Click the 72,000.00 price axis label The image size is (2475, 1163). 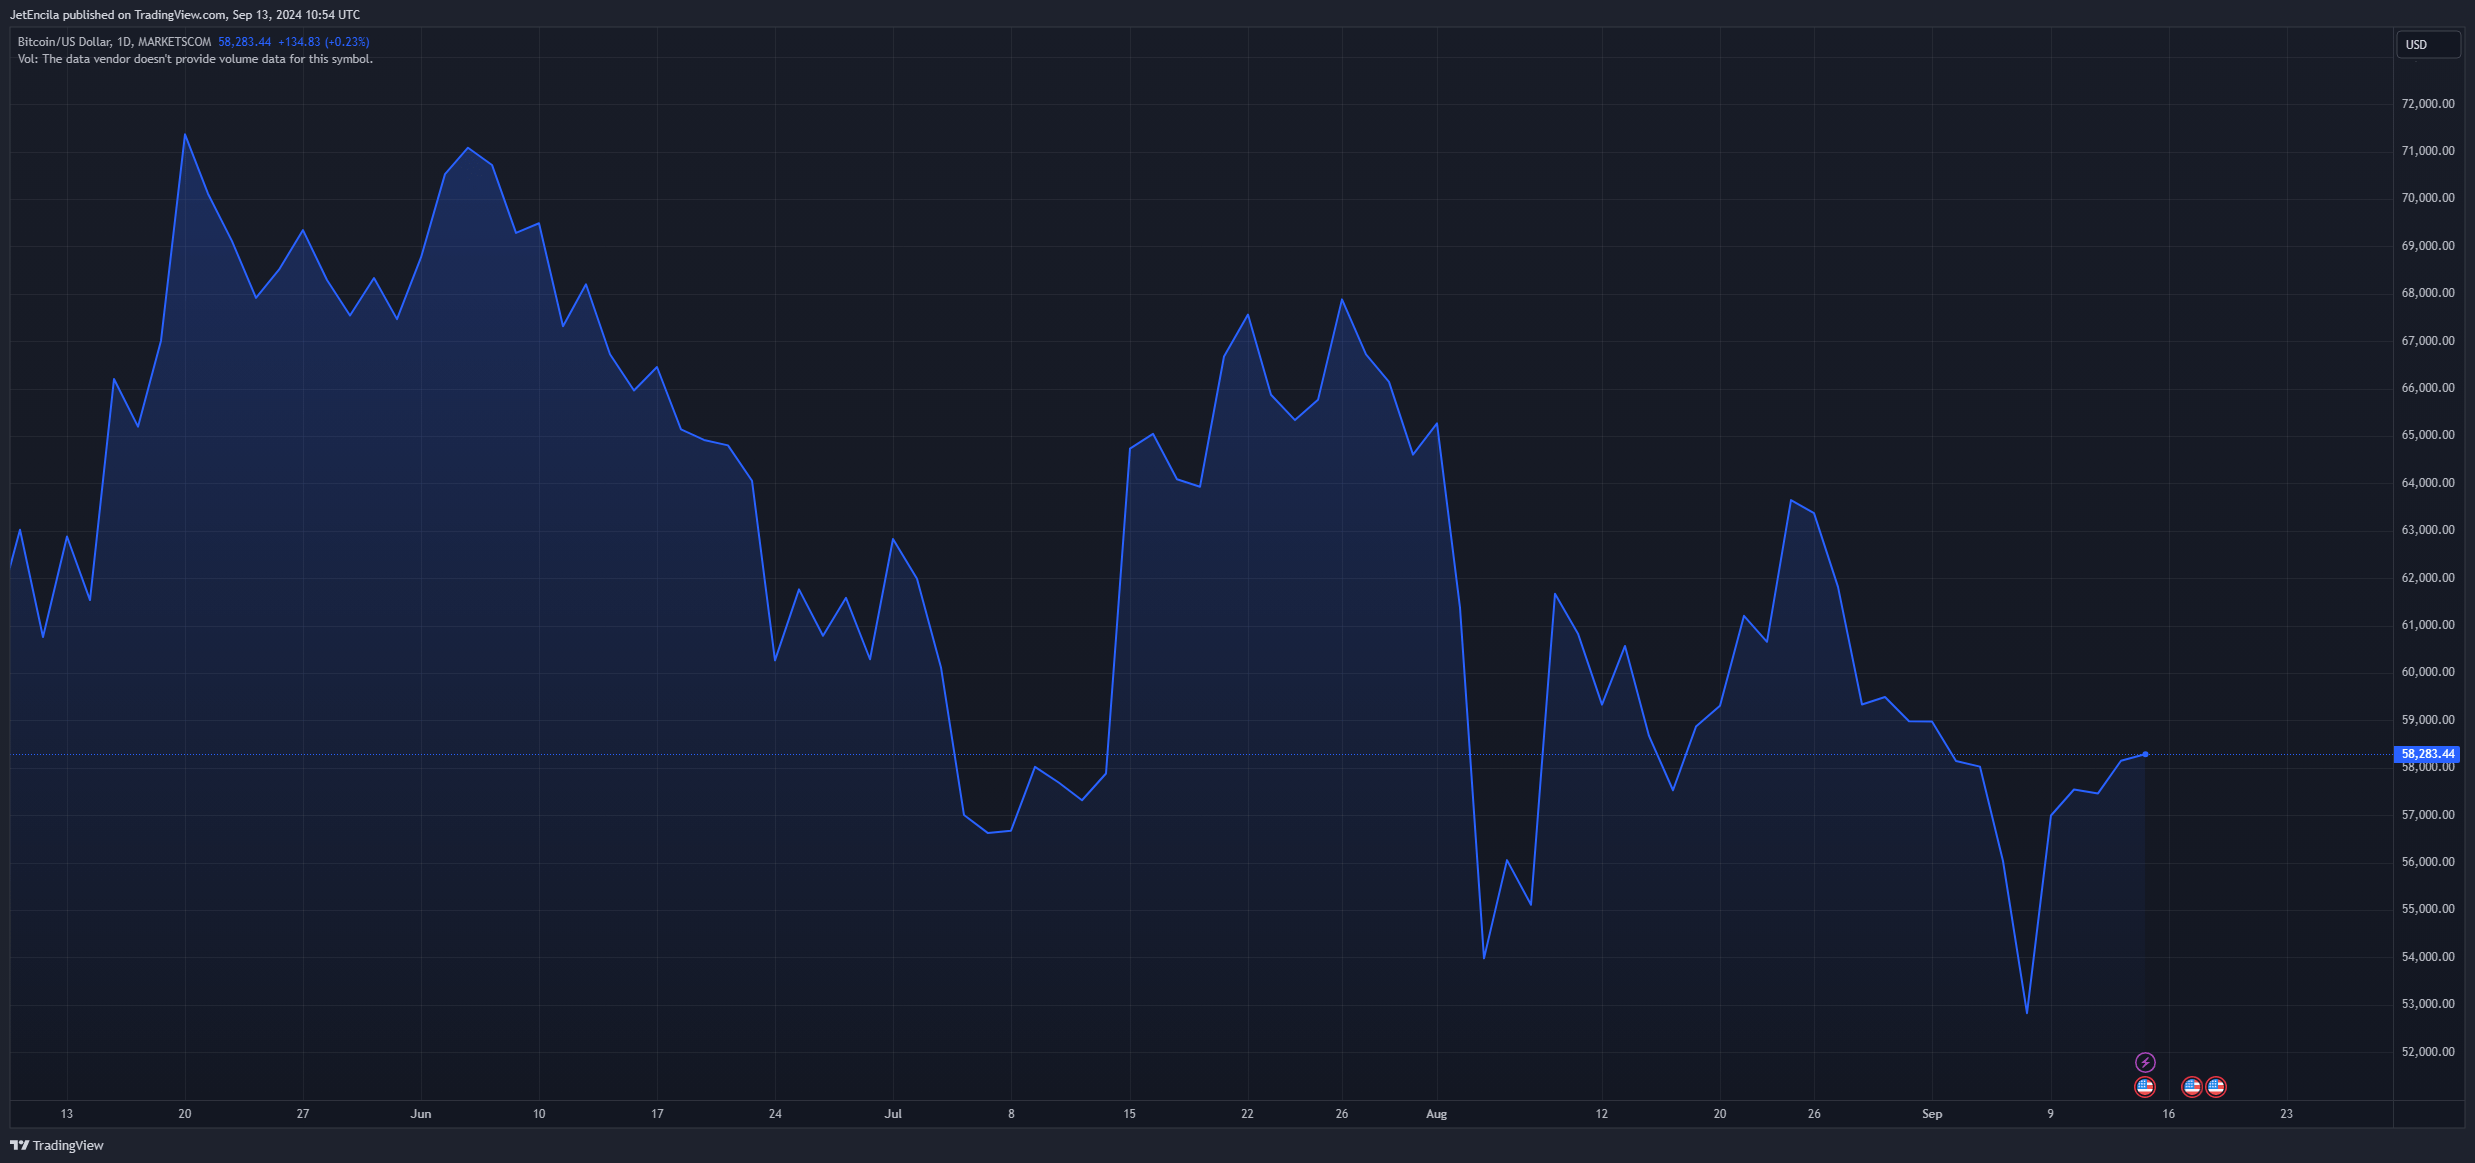coord(2428,104)
